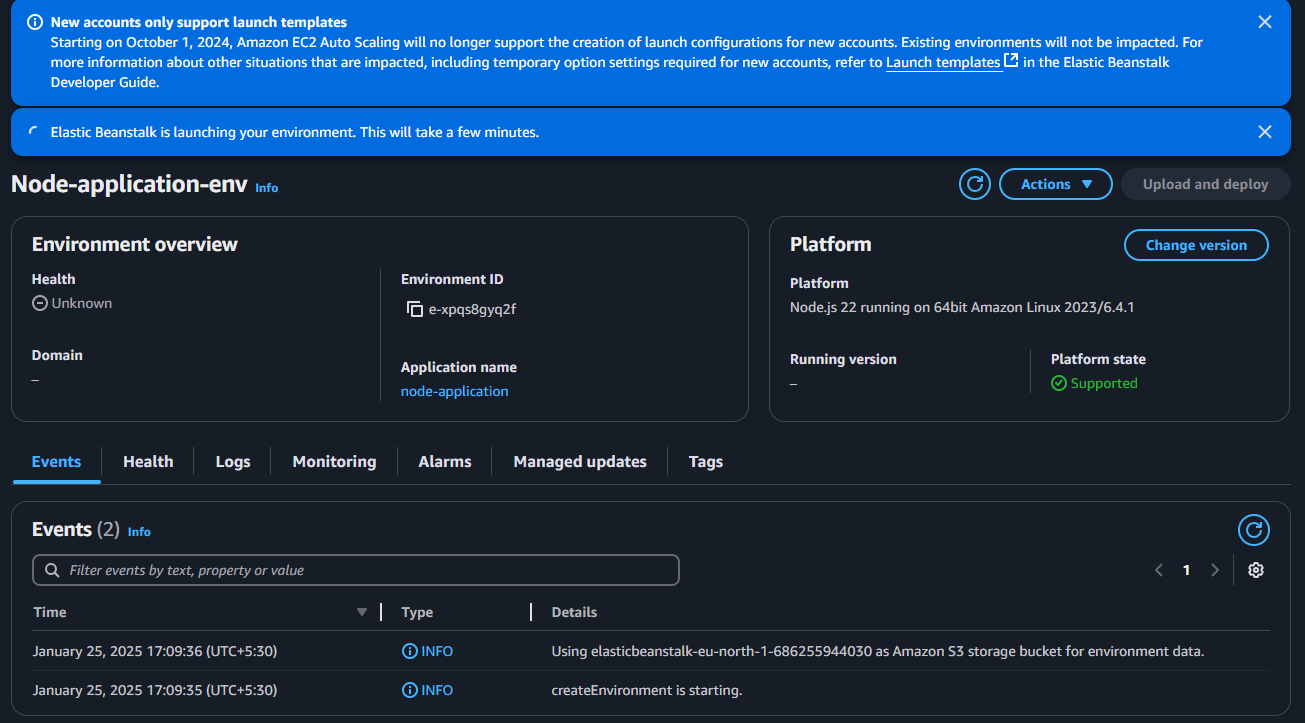
Task: Click environment ID text e-xpqs8gyq2f
Action: (x=472, y=309)
